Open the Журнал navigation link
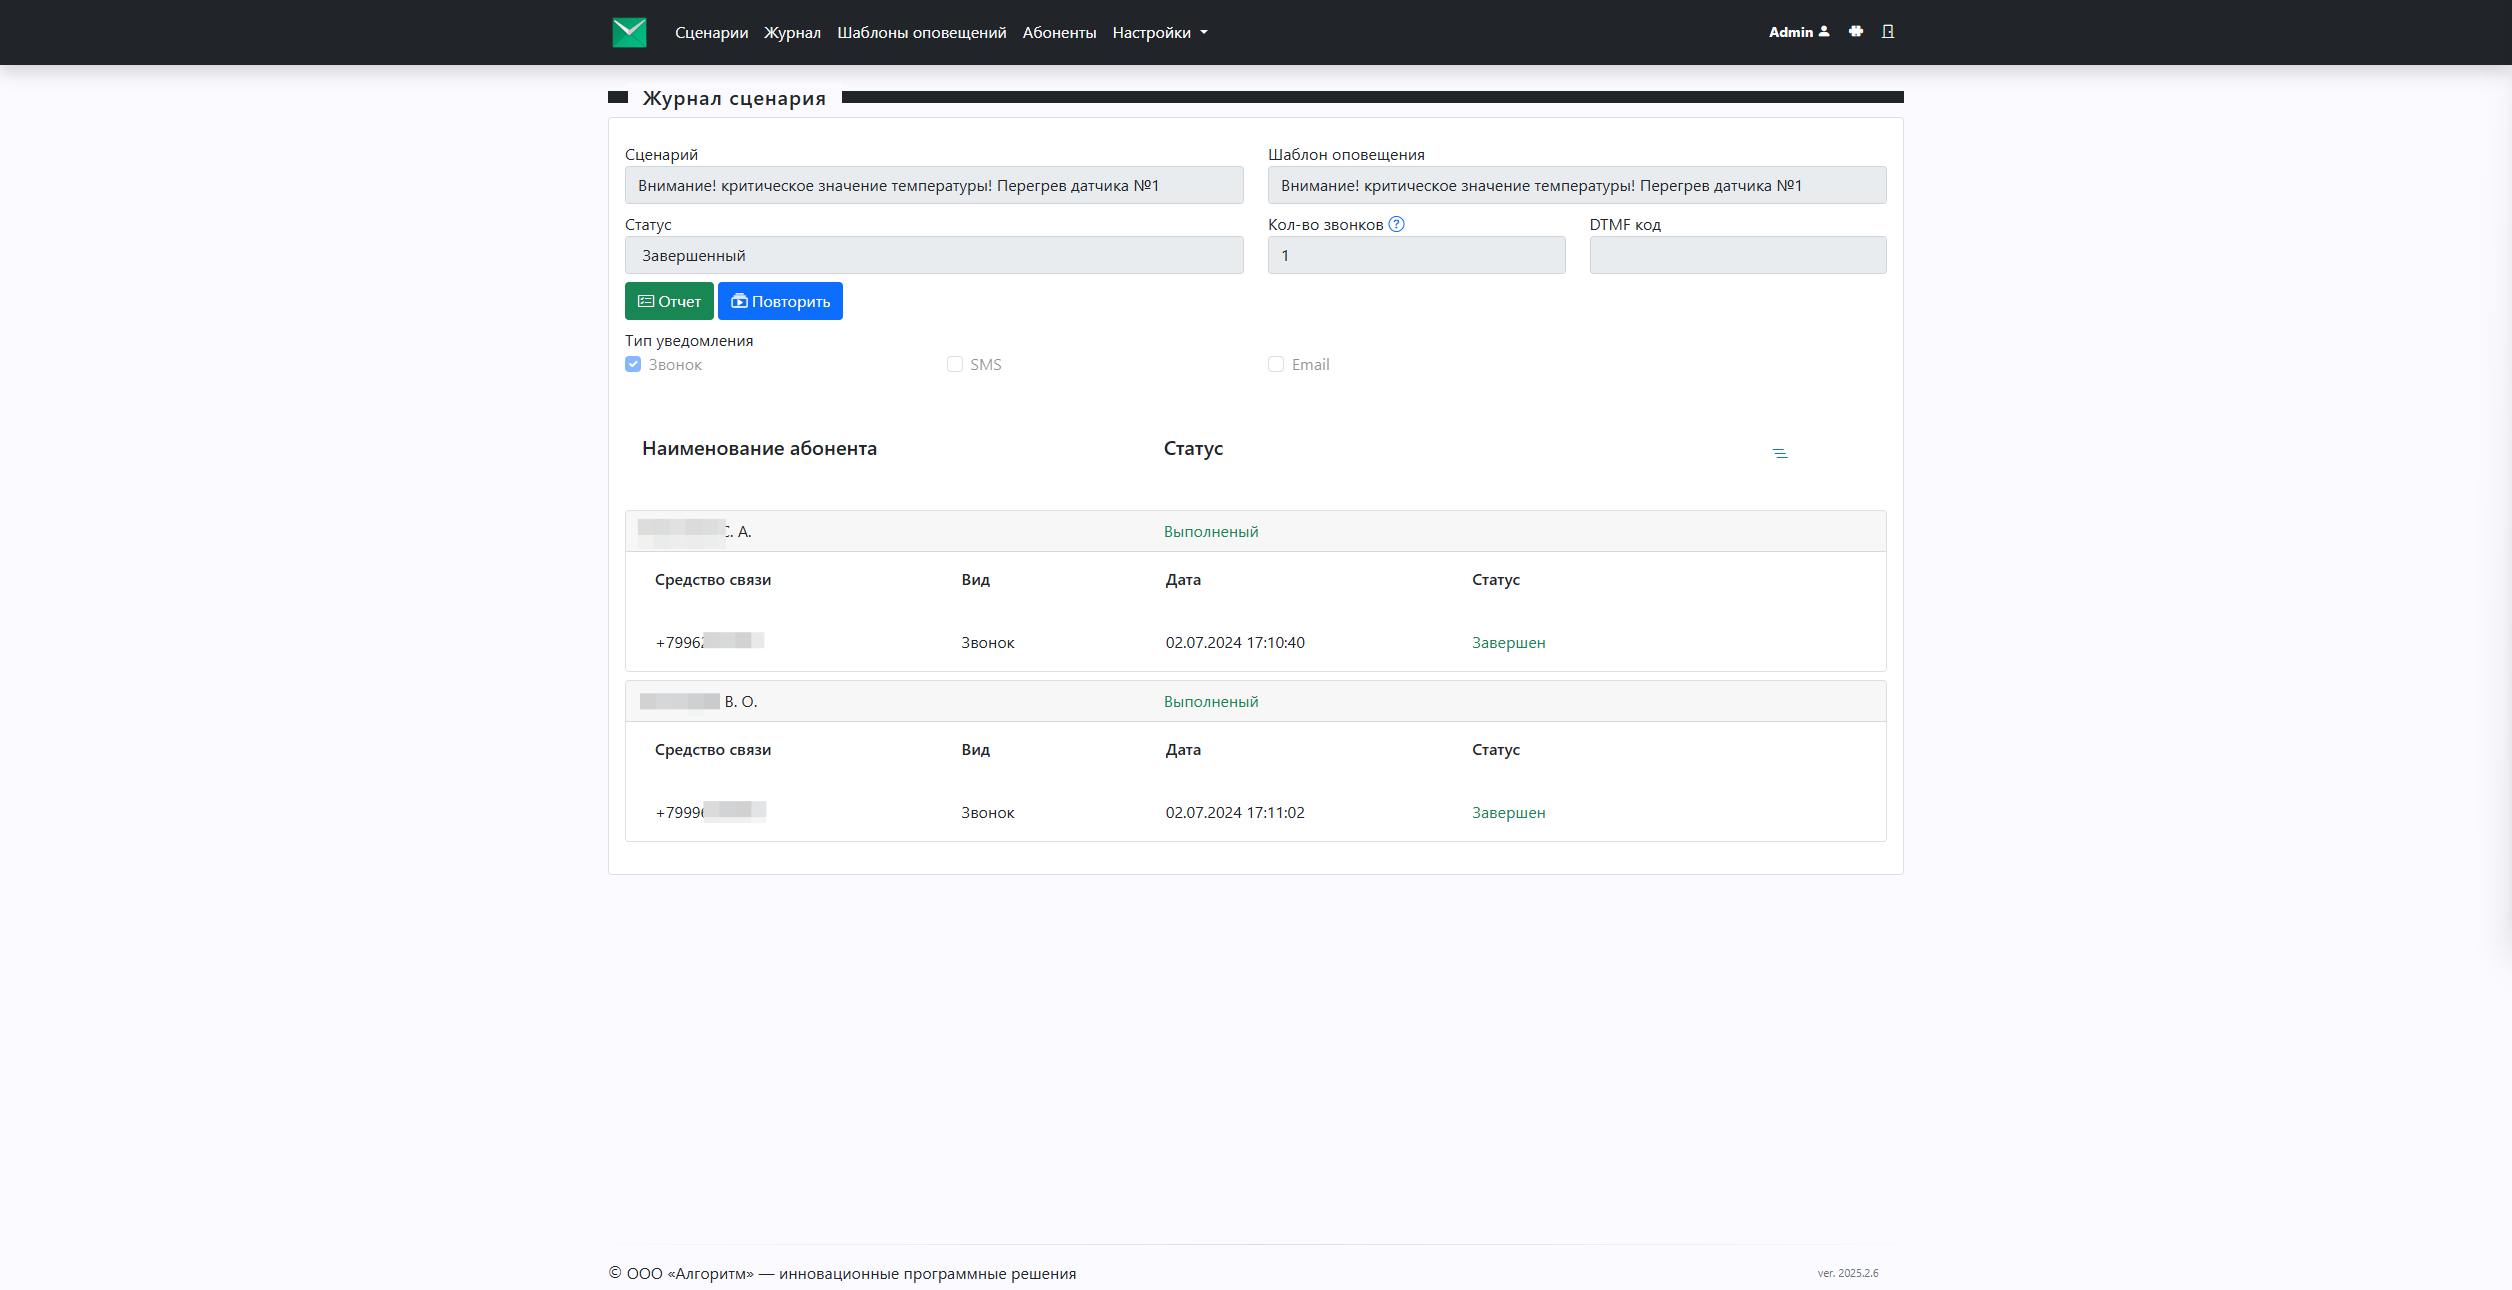 click(x=792, y=32)
